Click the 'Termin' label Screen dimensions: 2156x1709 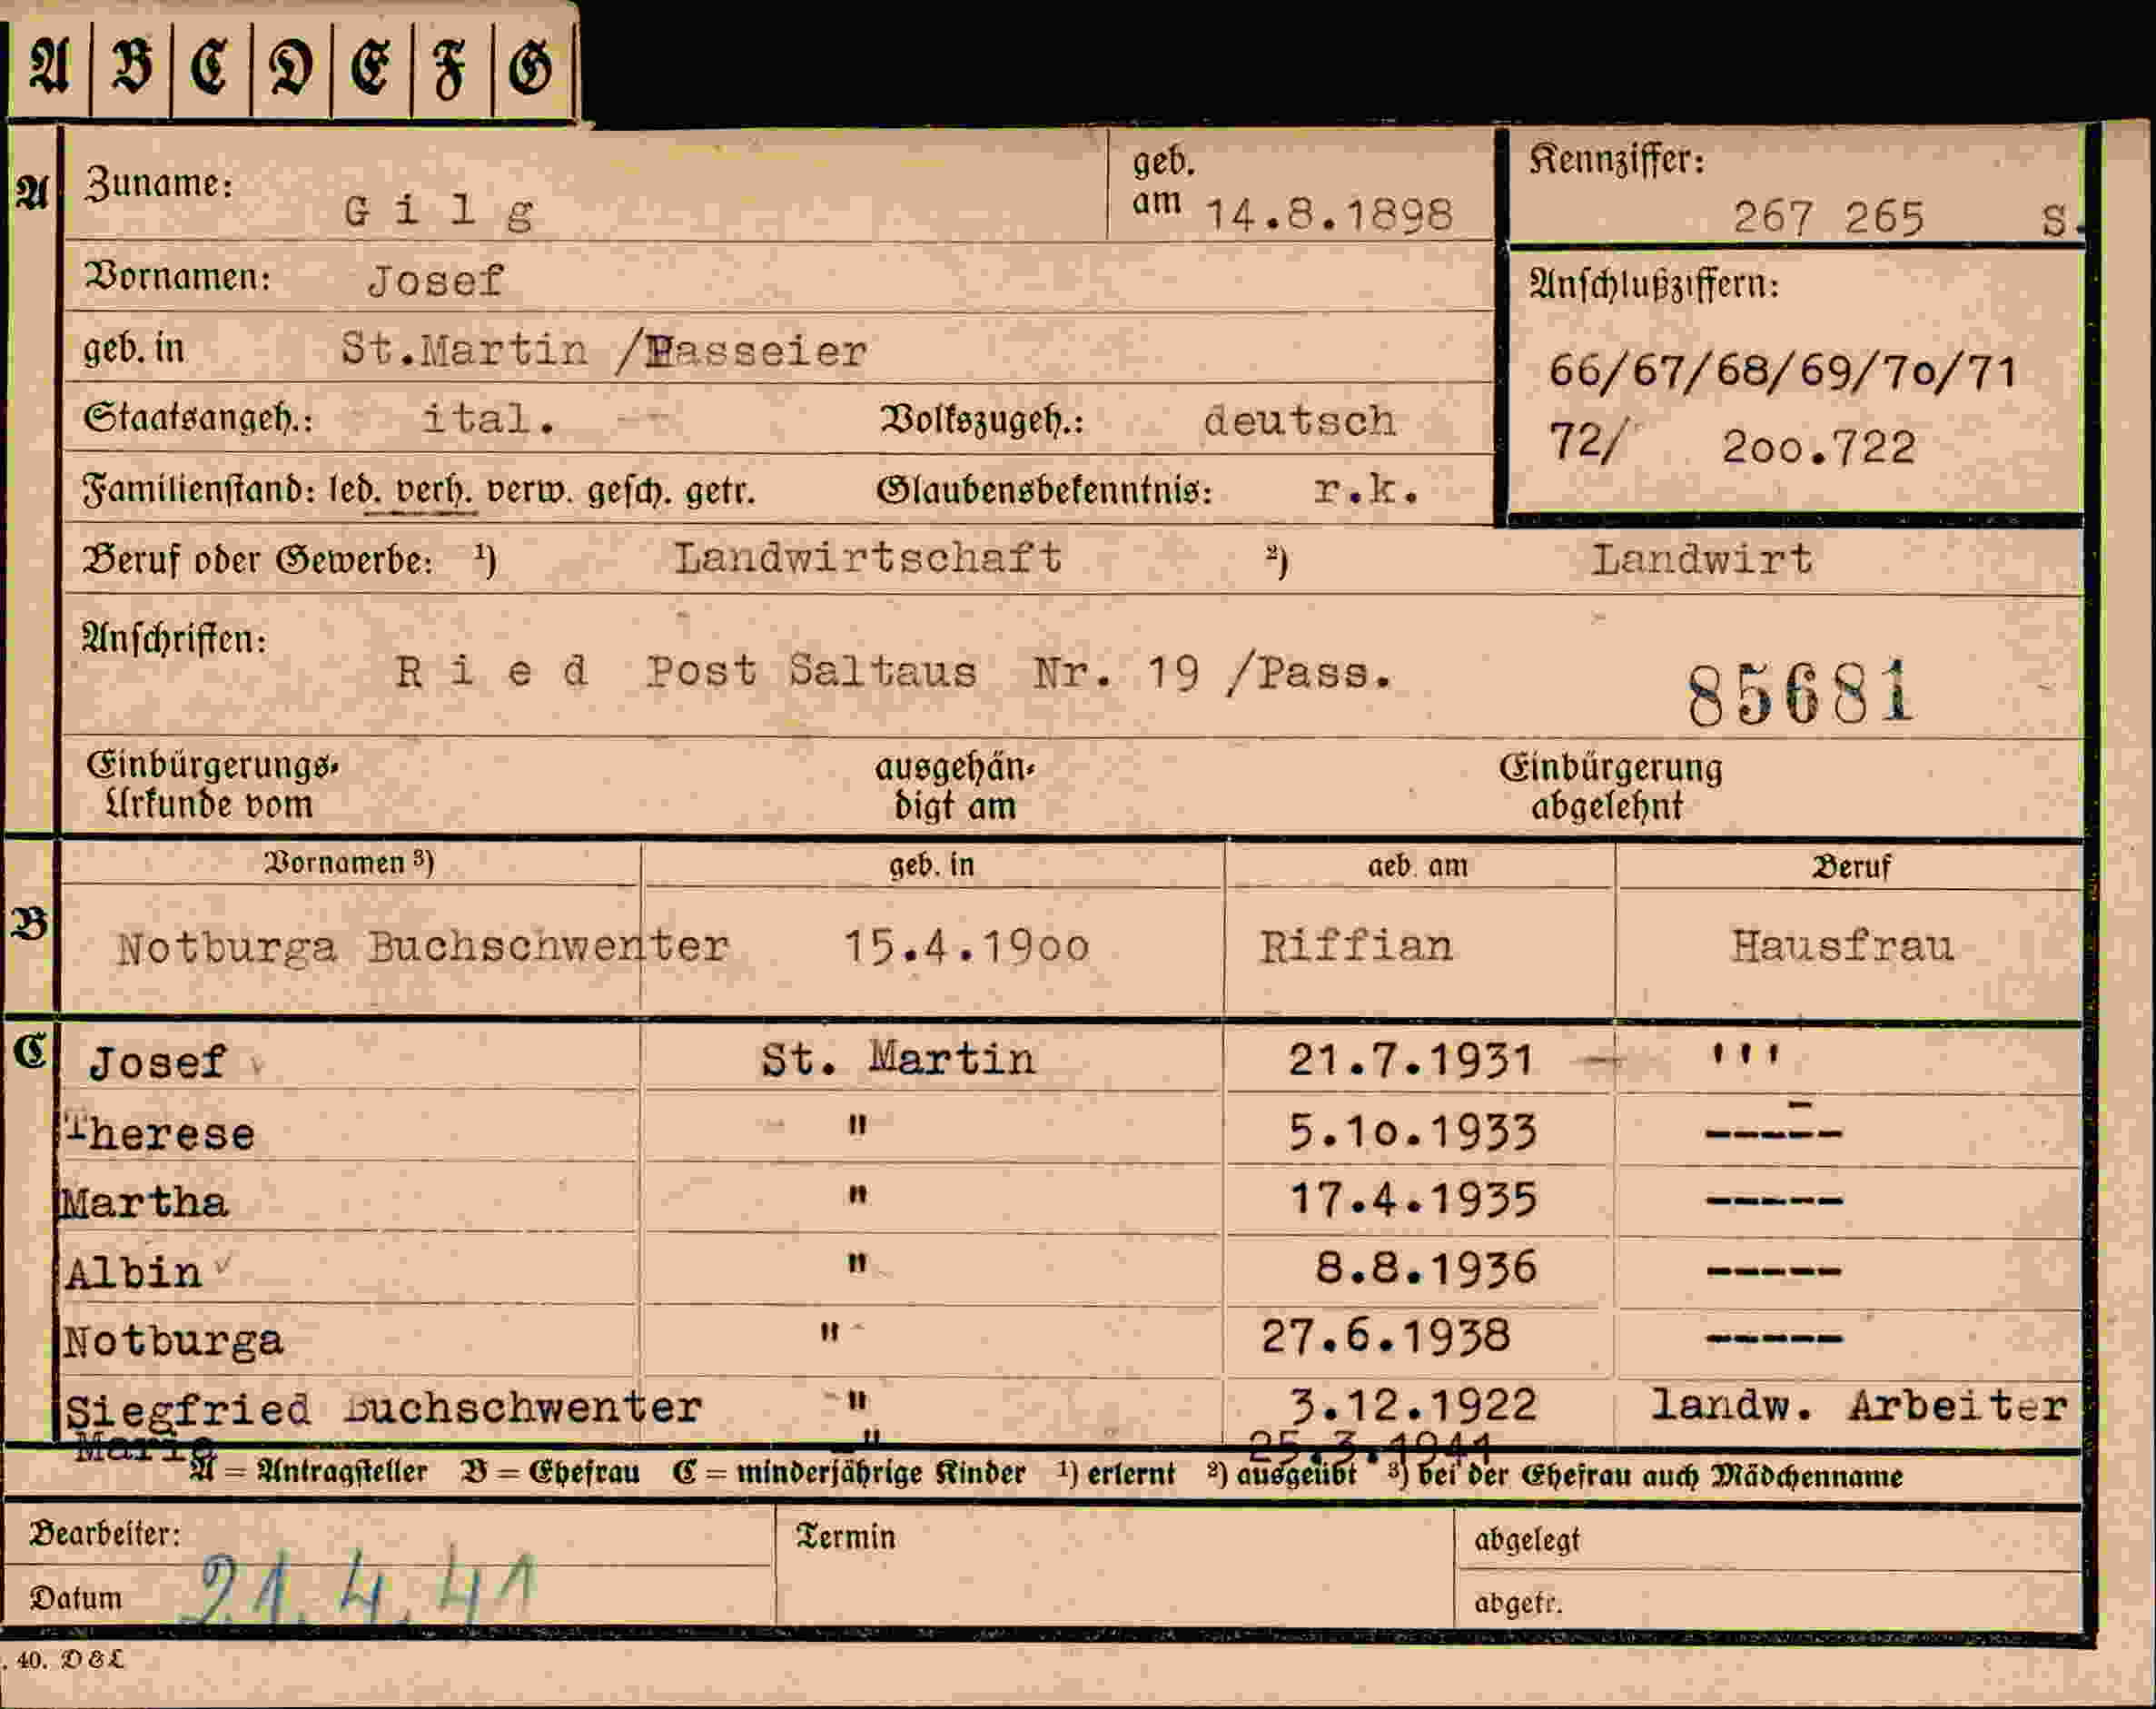click(x=846, y=1537)
